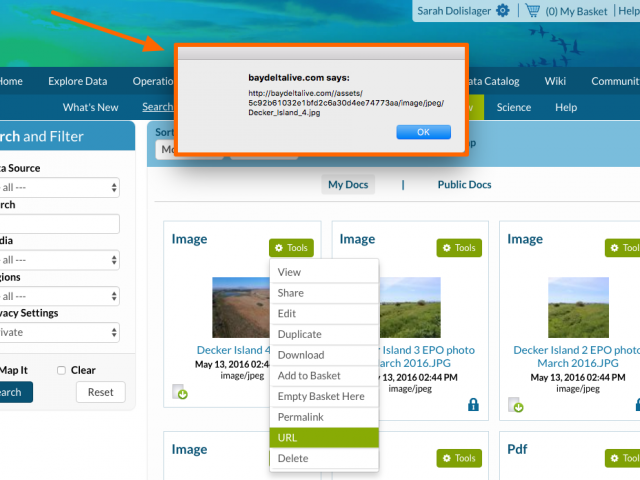Open the (0) My Basket link
The width and height of the screenshot is (640, 480).
tap(576, 11)
